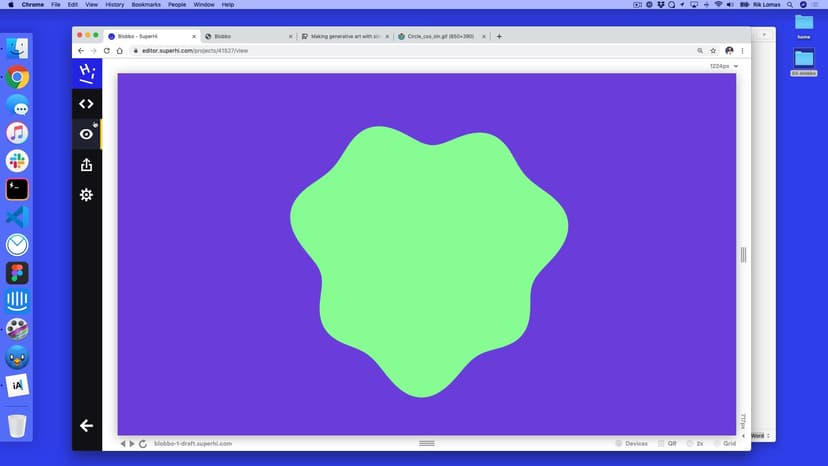
Task: Click the blobbo-1-draft.superhi.com link
Action: coord(193,443)
